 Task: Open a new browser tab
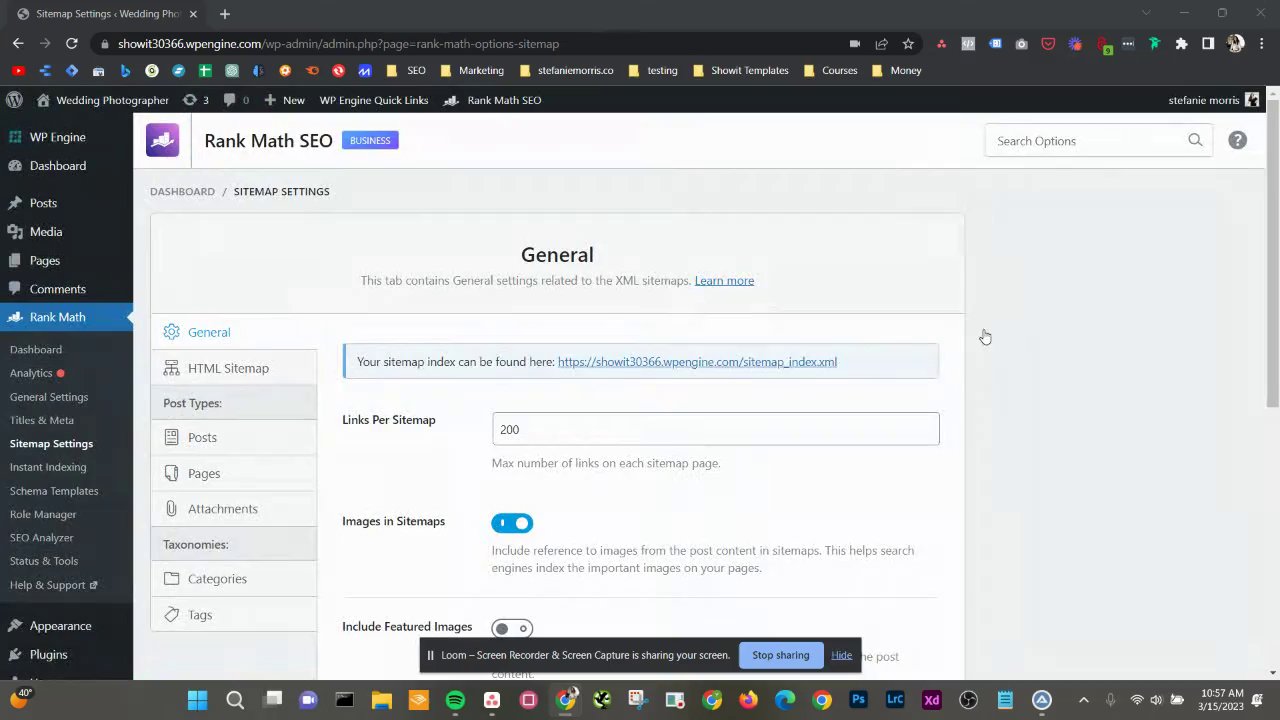point(224,14)
